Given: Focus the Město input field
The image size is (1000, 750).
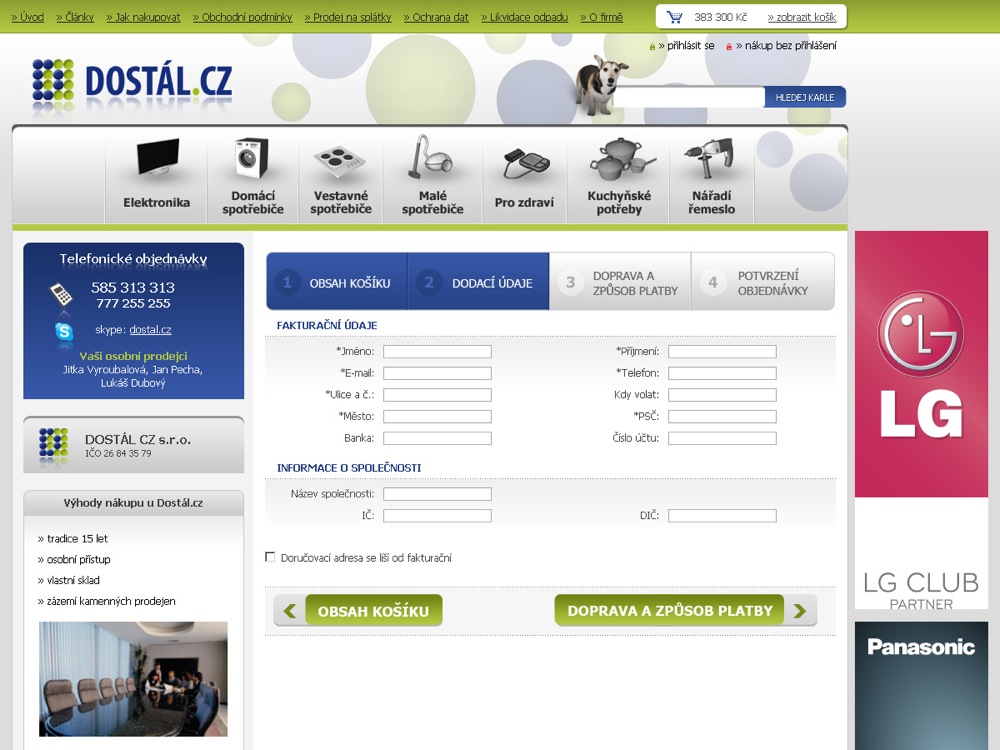Looking at the screenshot, I should [x=438, y=416].
